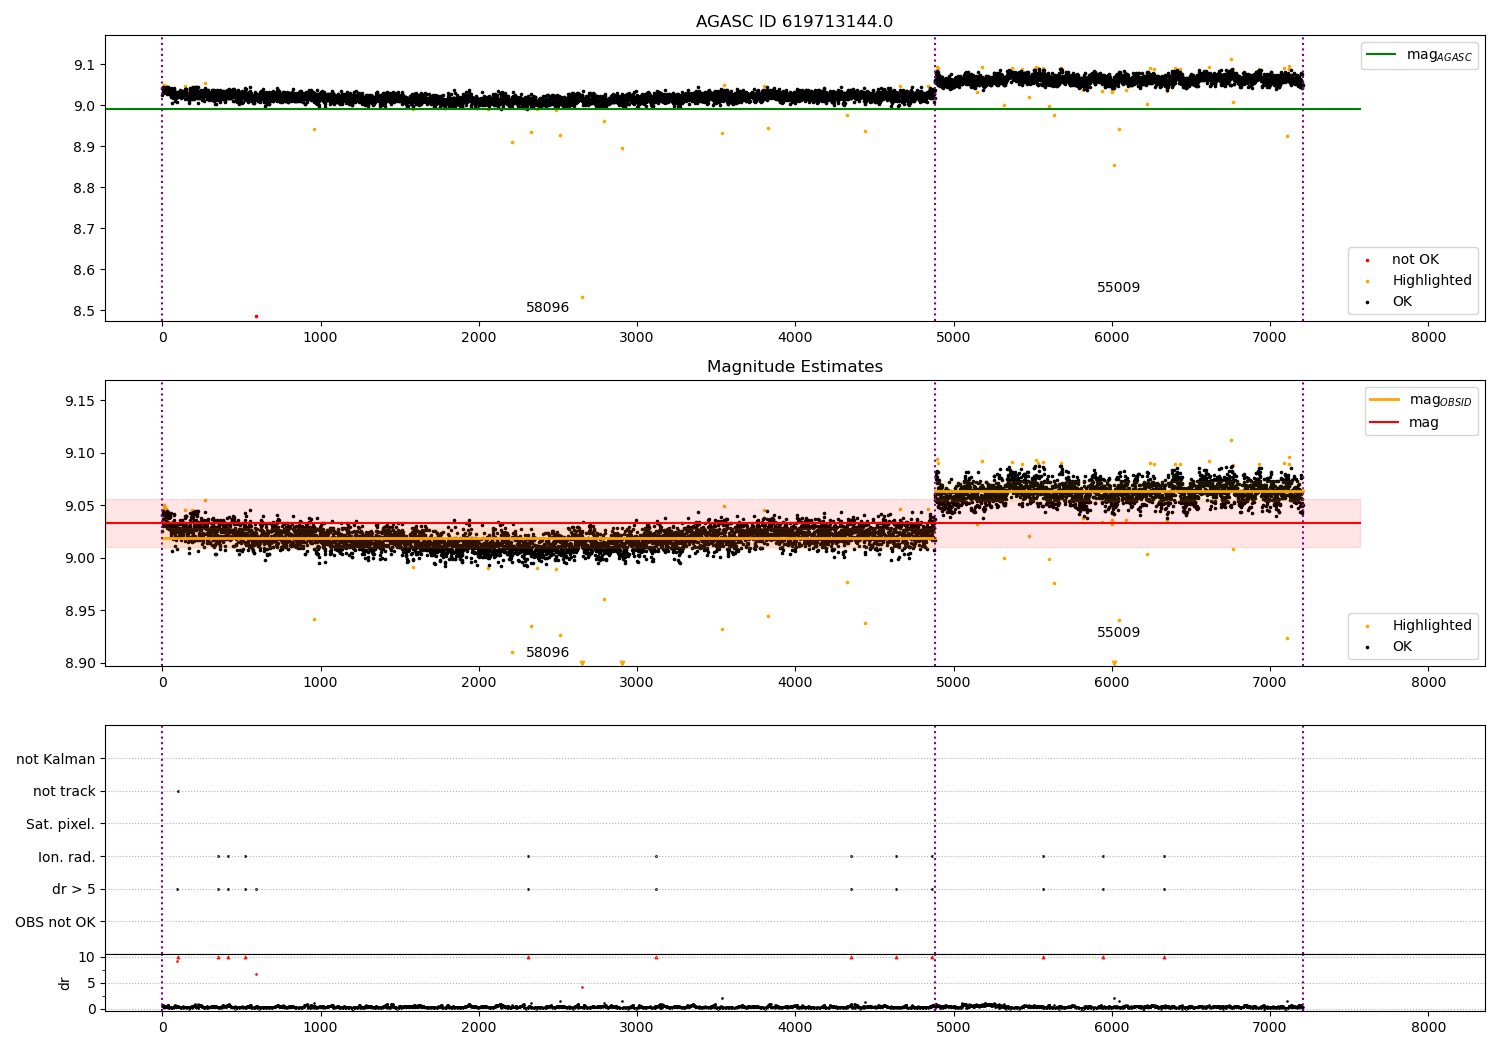
Task: Select the 'OBS not OK' axis label
Action: (x=55, y=922)
